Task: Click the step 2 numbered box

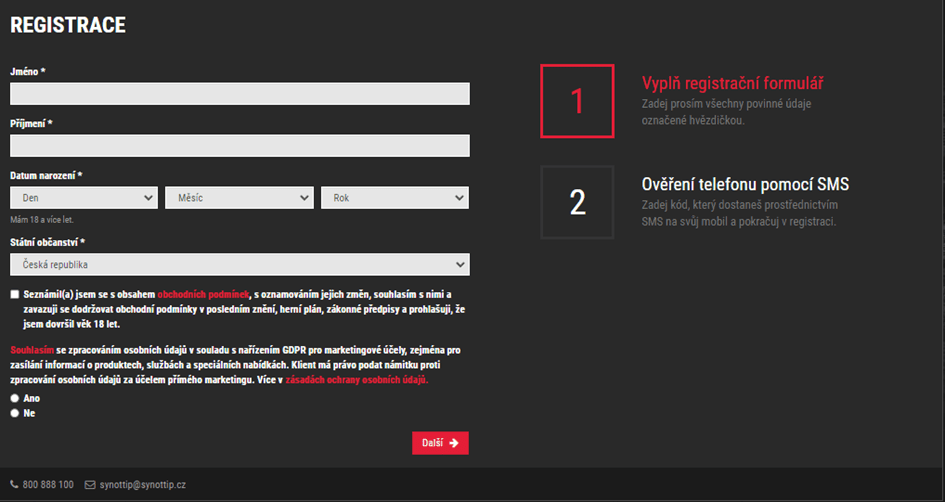Action: [x=577, y=202]
